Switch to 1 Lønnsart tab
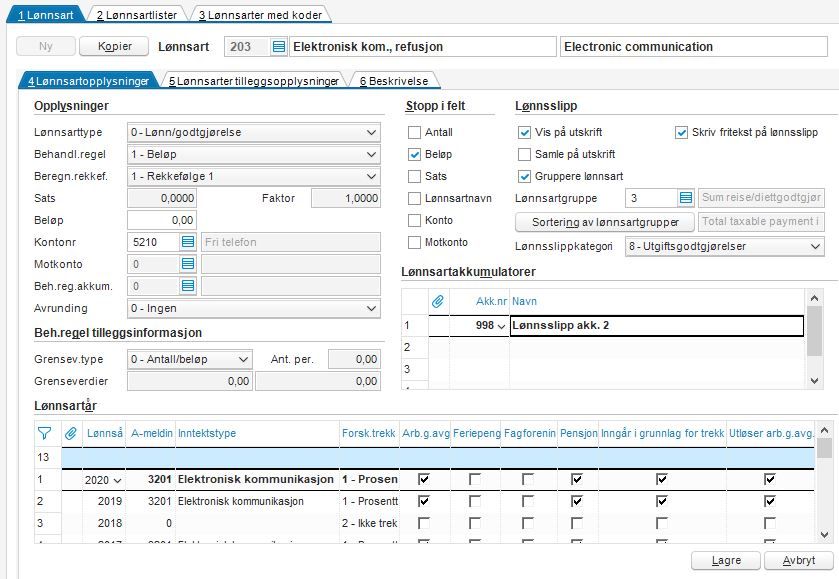Viewport: 839px width, 579px height. 45,15
